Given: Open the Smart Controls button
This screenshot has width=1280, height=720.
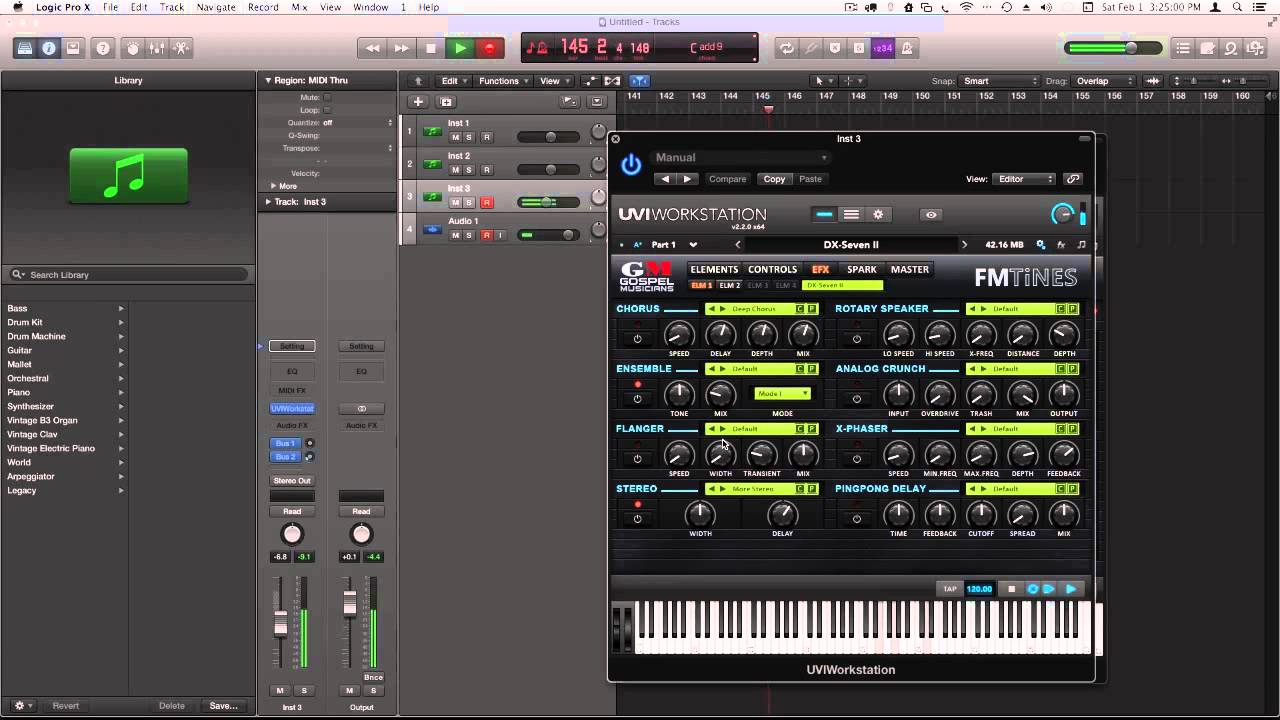Looking at the screenshot, I should (x=132, y=48).
